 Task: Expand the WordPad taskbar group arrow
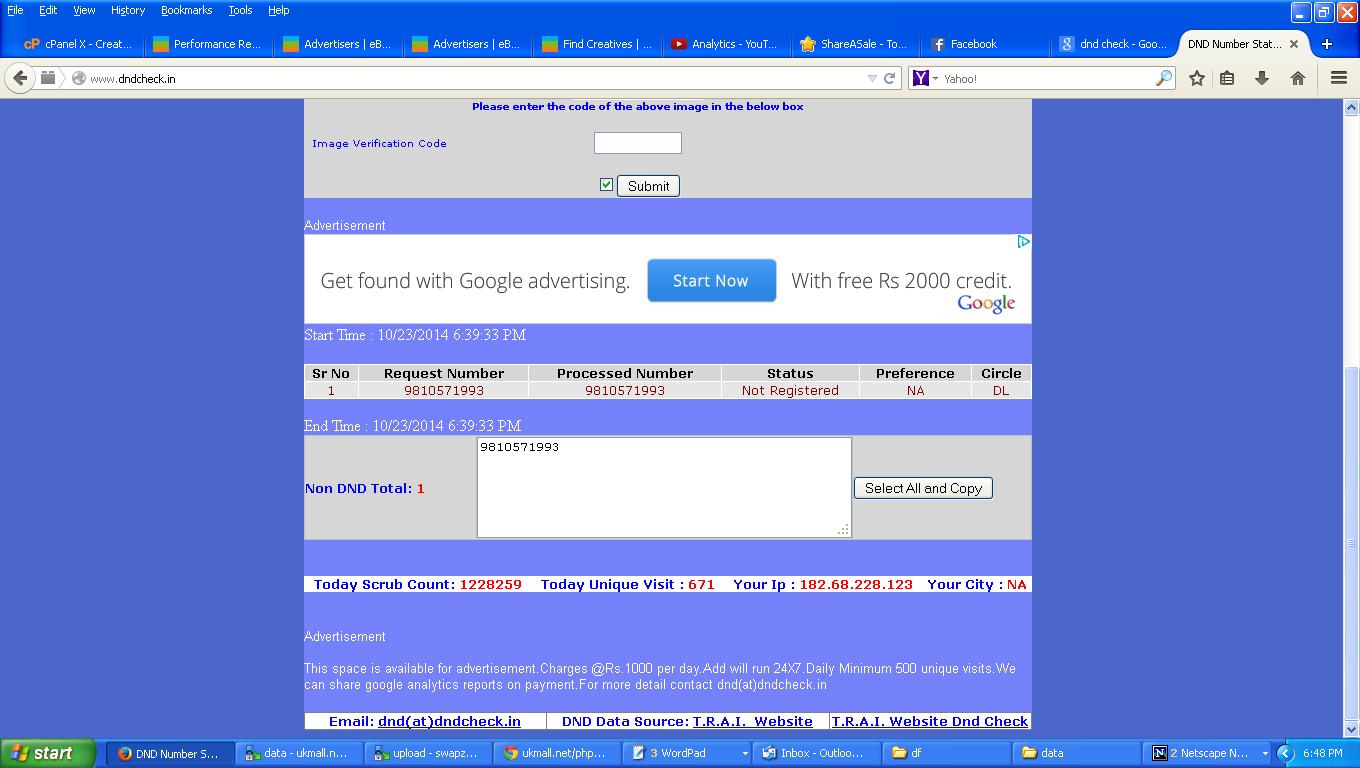point(744,753)
